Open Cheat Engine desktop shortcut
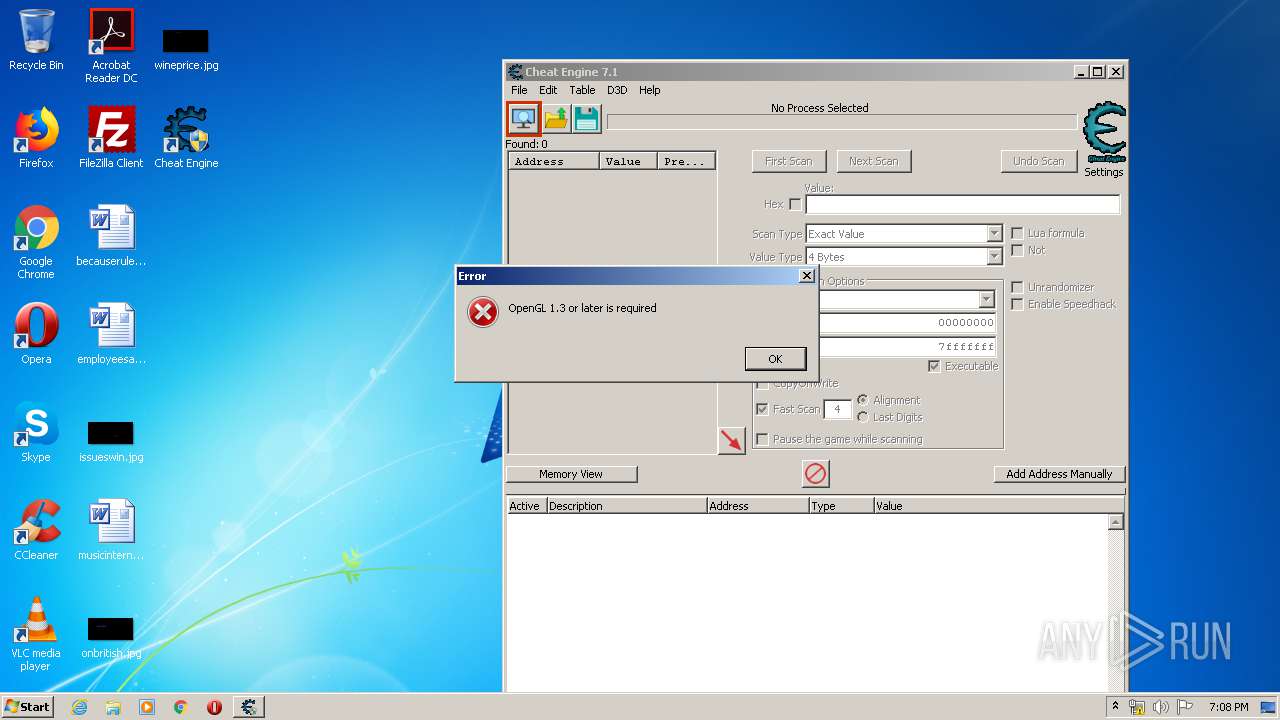Image resolution: width=1280 pixels, height=720 pixels. (186, 138)
